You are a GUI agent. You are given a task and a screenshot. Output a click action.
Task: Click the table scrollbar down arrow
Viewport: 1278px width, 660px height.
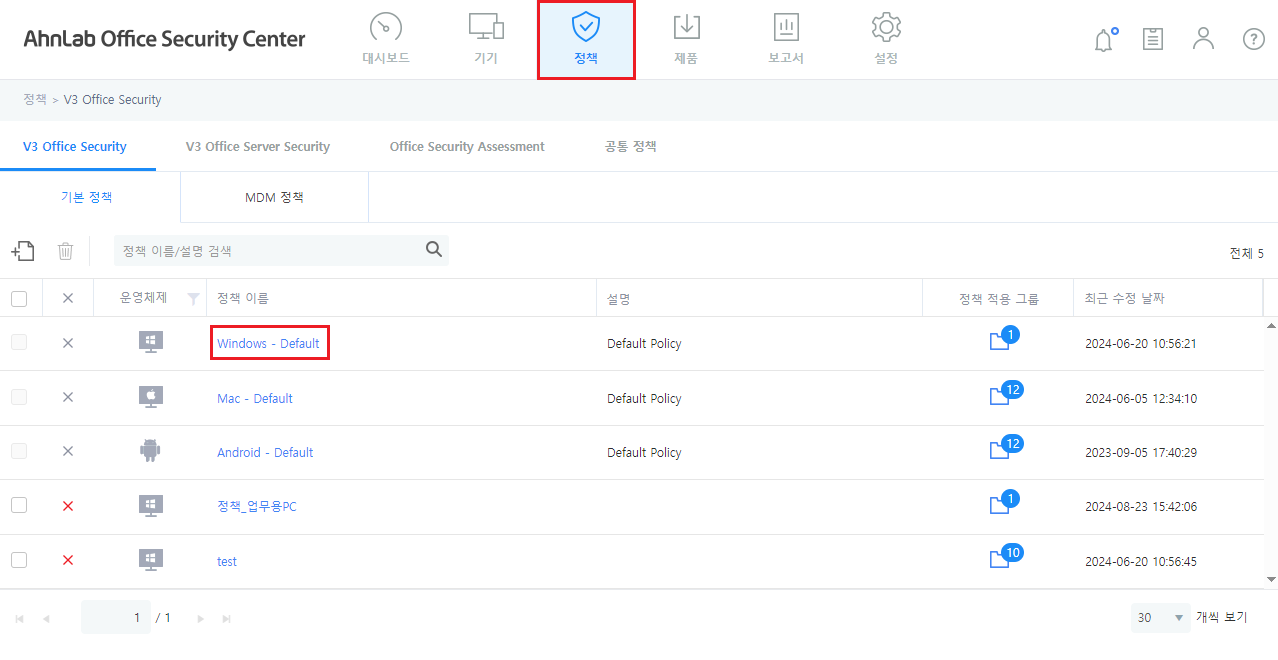(1271, 580)
